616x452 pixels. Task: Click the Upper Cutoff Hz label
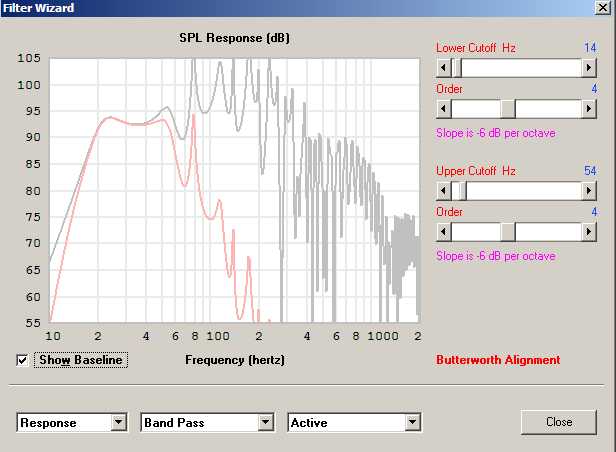[x=476, y=171]
